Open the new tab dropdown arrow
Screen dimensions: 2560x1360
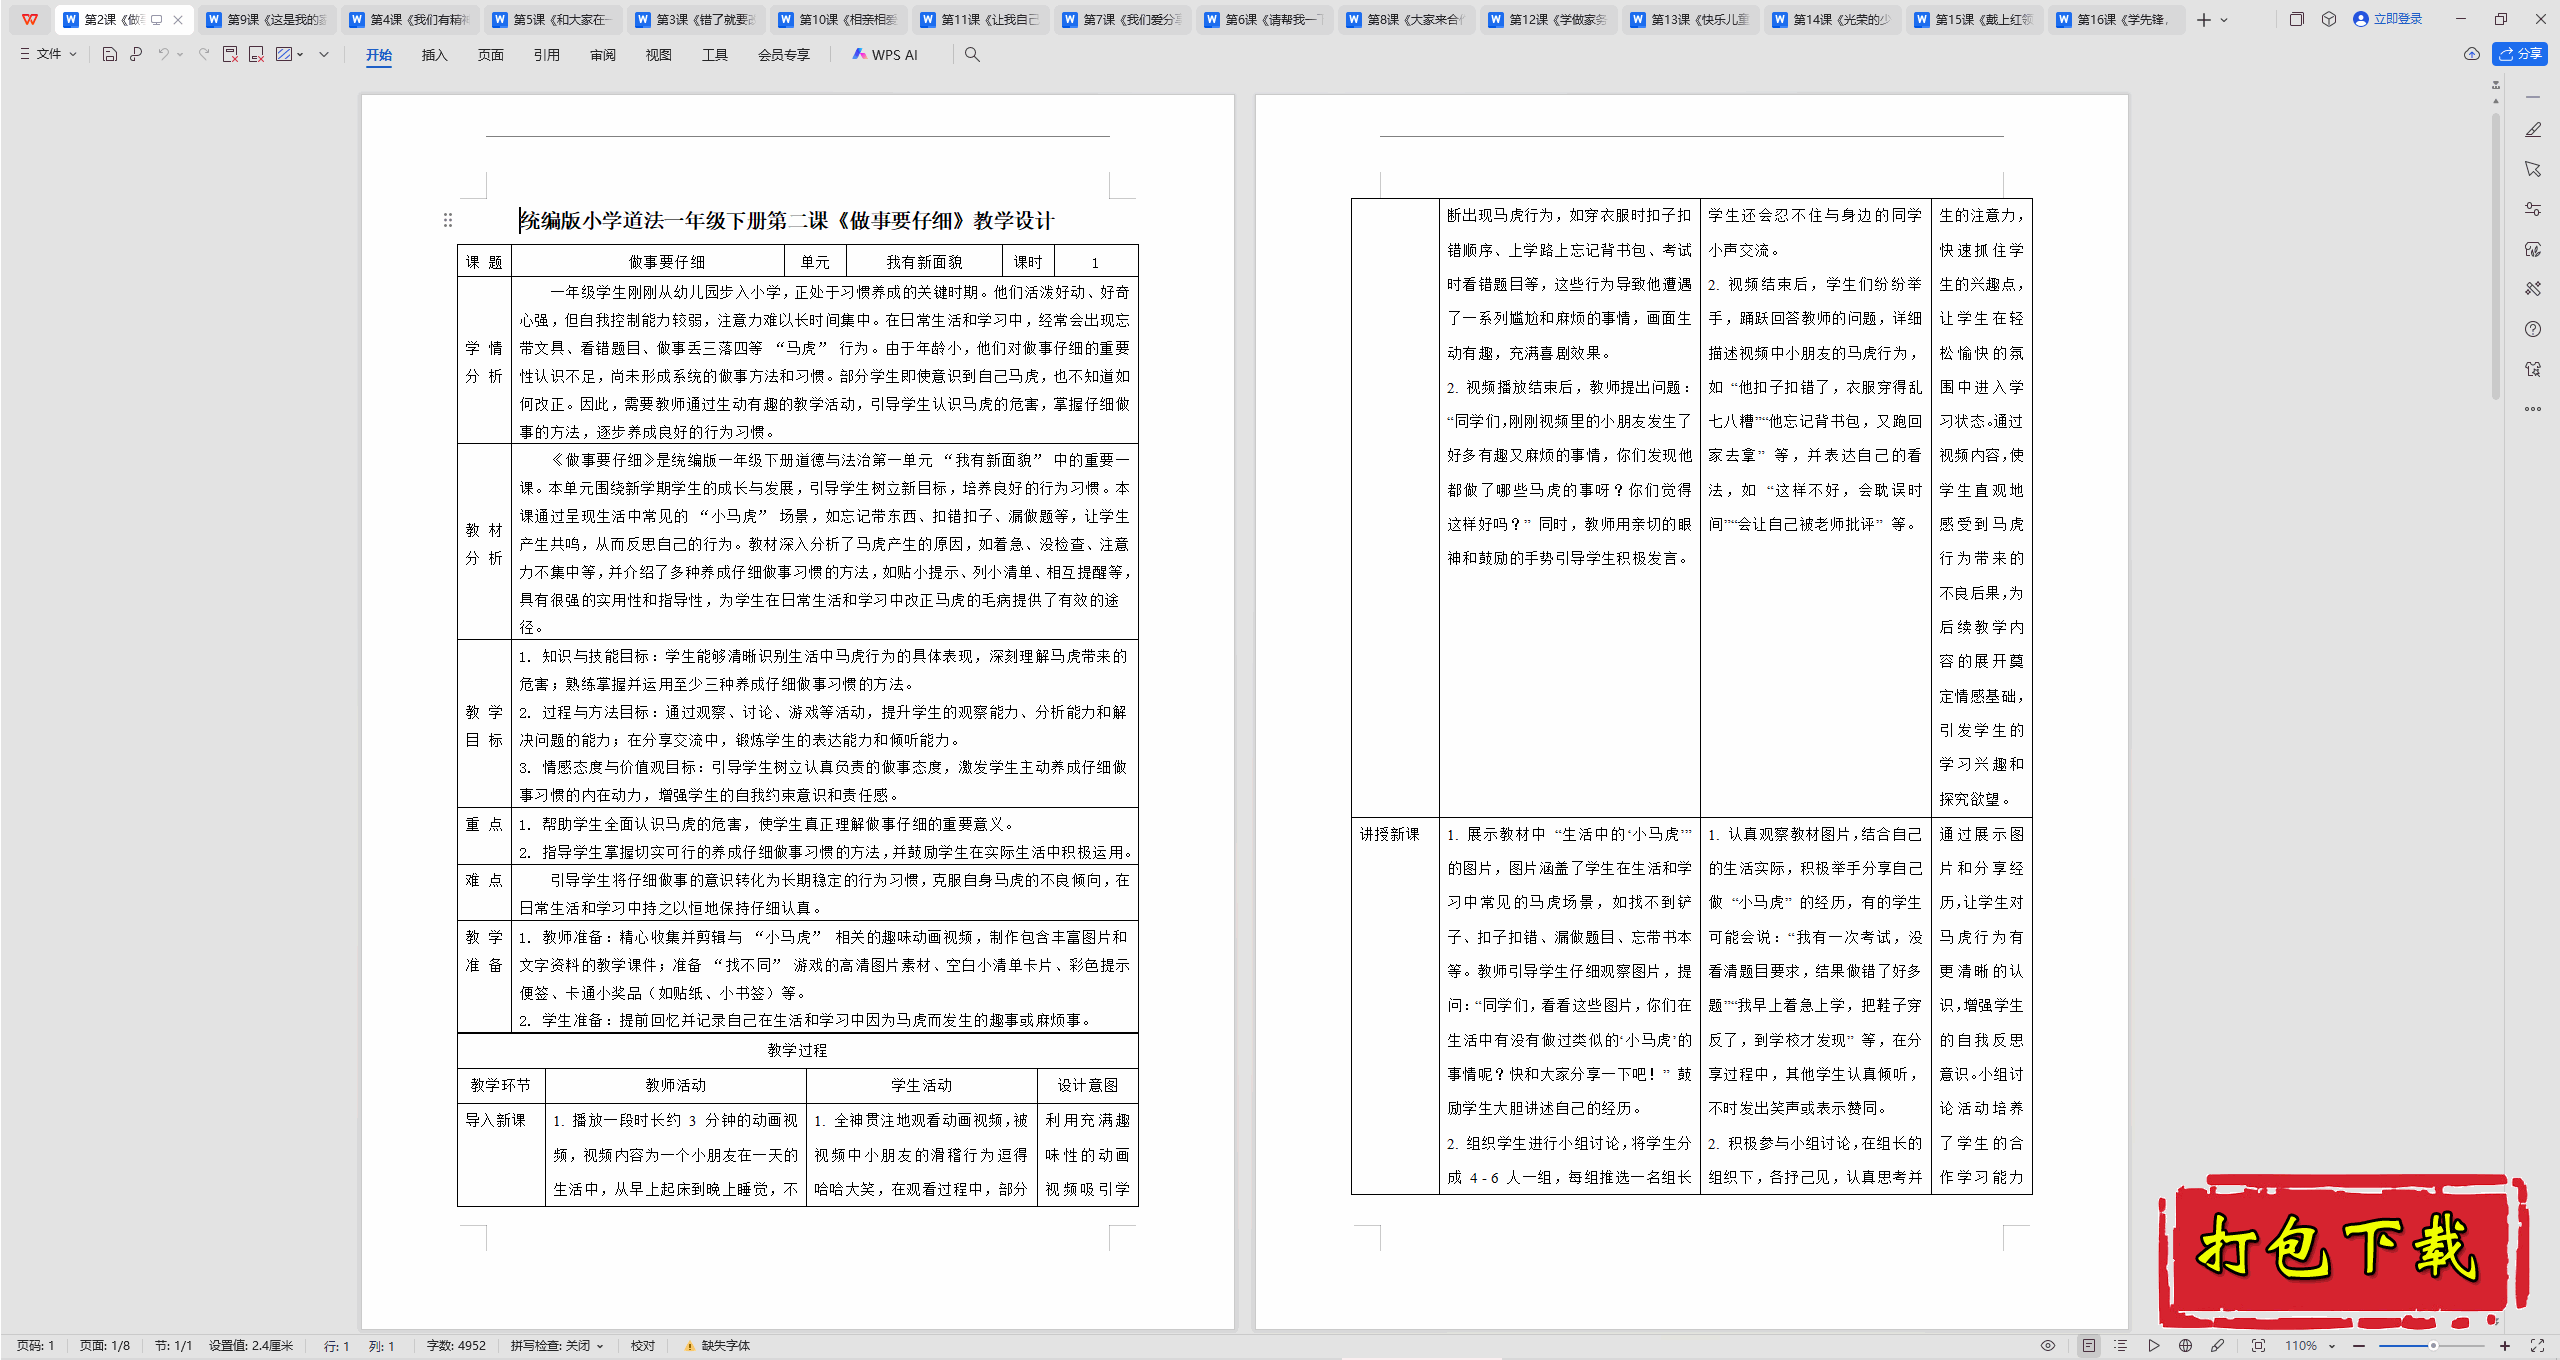coord(2224,20)
